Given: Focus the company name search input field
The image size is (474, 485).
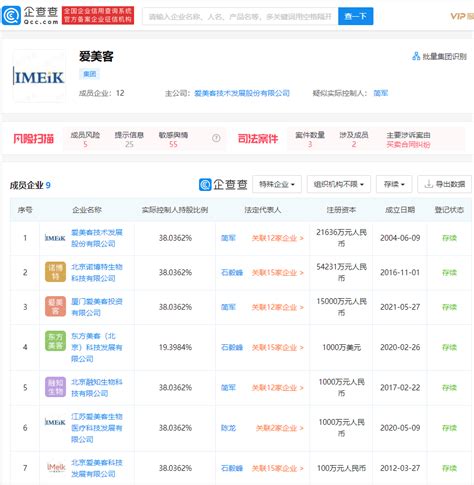Looking at the screenshot, I should click(240, 16).
